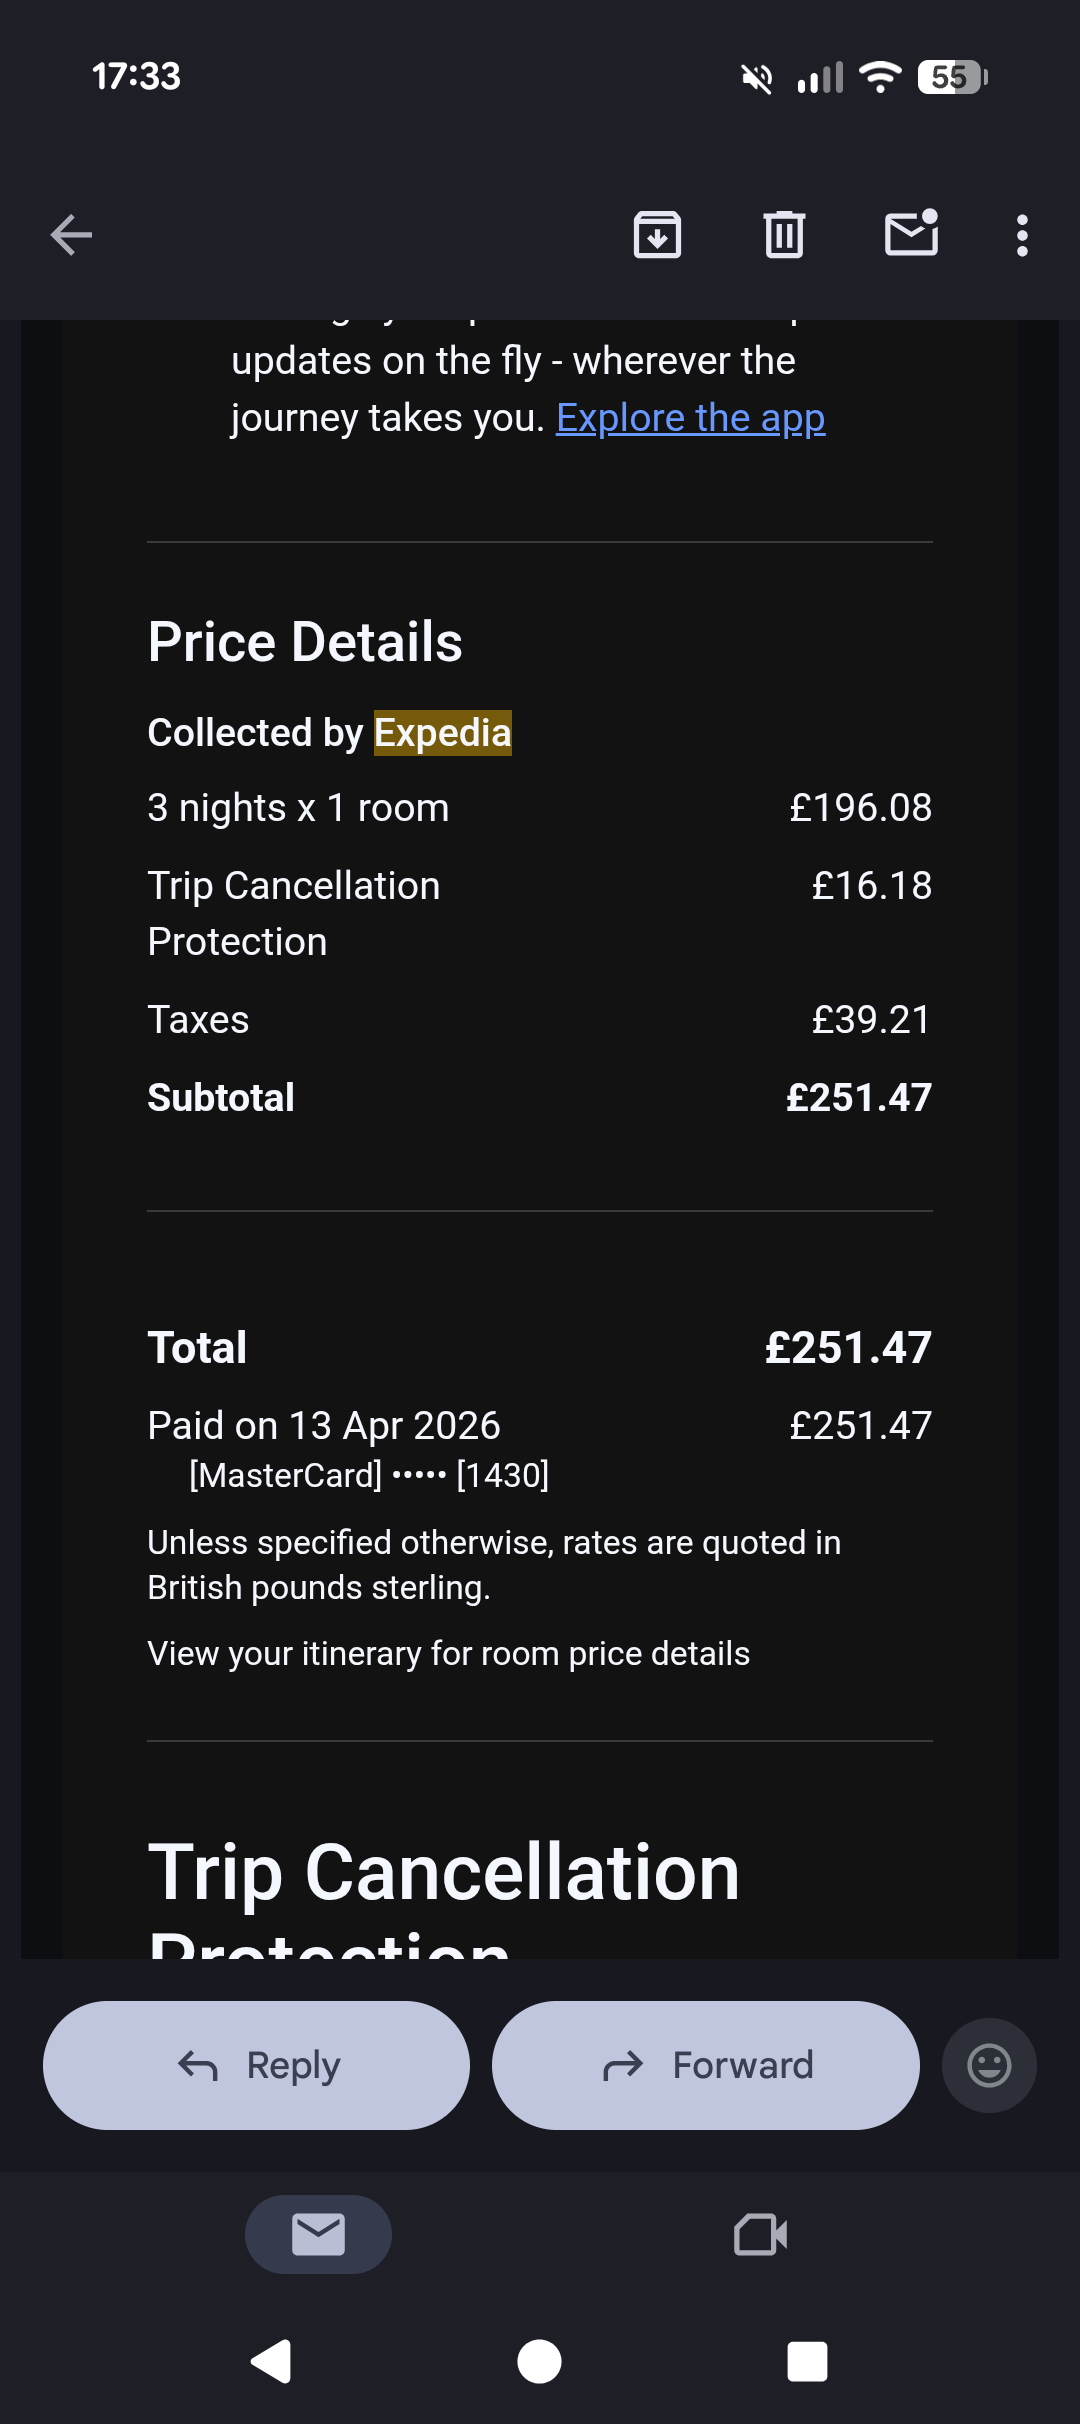Archive this email
Screen dimensions: 1080x2424
pos(657,235)
